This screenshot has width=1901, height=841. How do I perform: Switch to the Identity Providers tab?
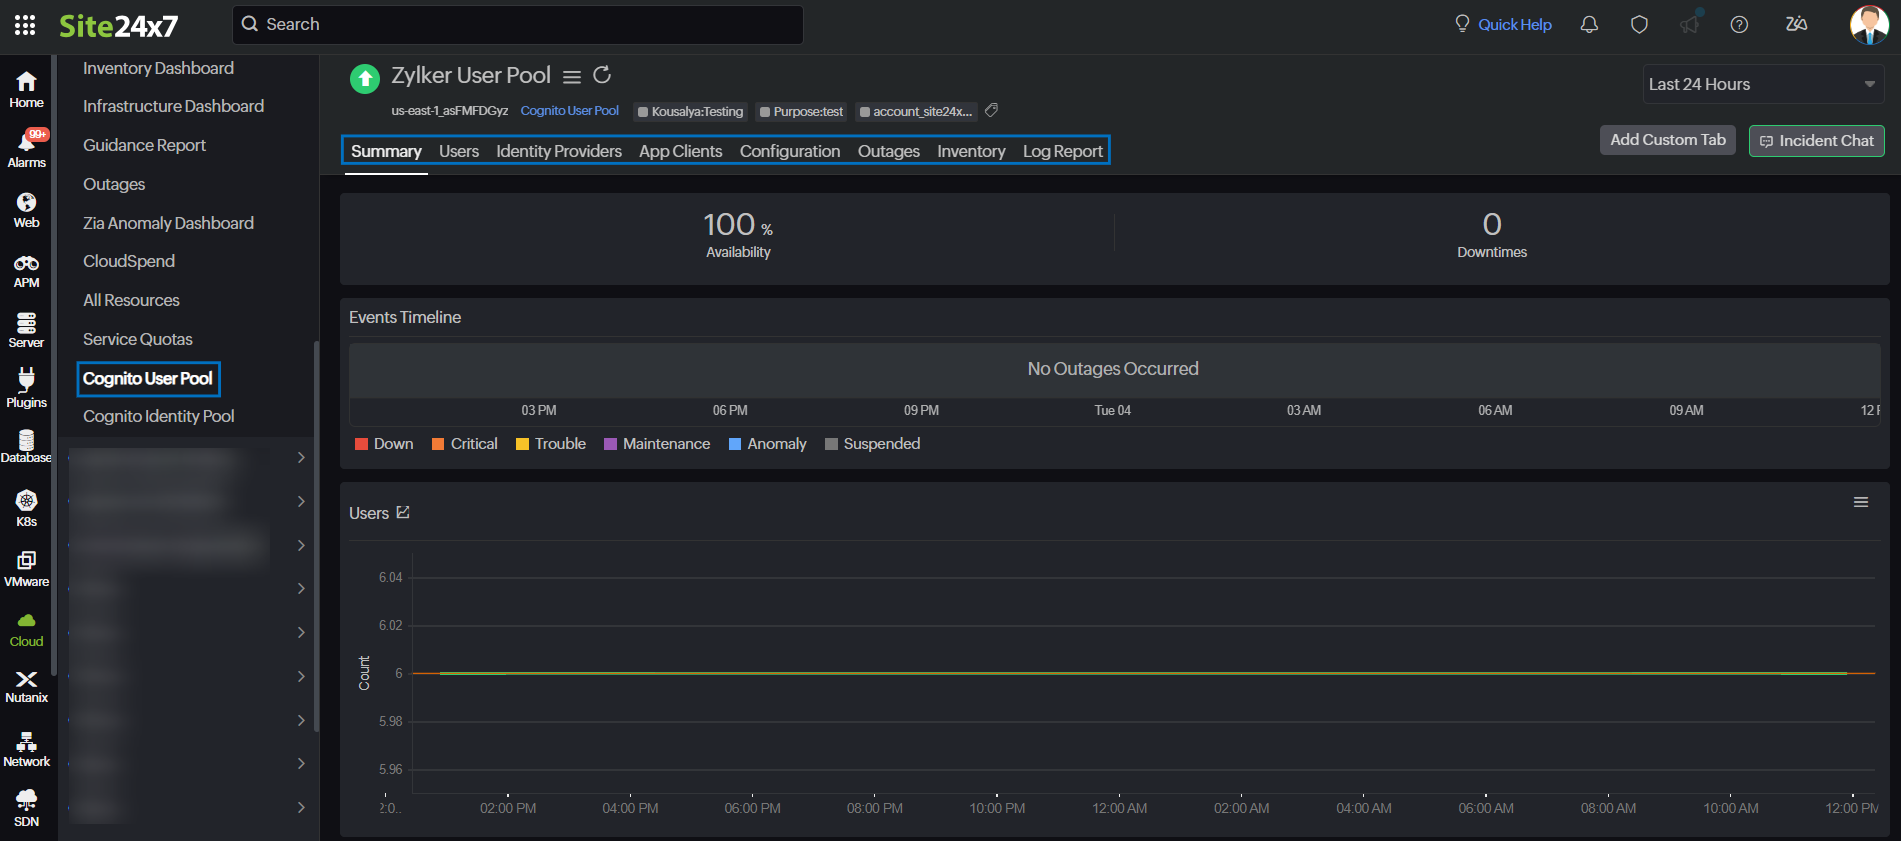(559, 151)
